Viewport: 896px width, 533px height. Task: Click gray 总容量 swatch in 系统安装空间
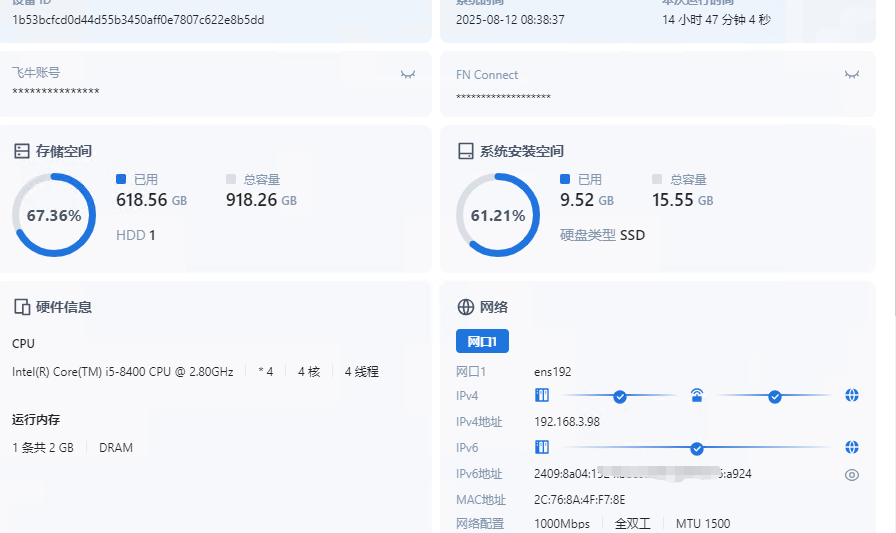coord(657,179)
